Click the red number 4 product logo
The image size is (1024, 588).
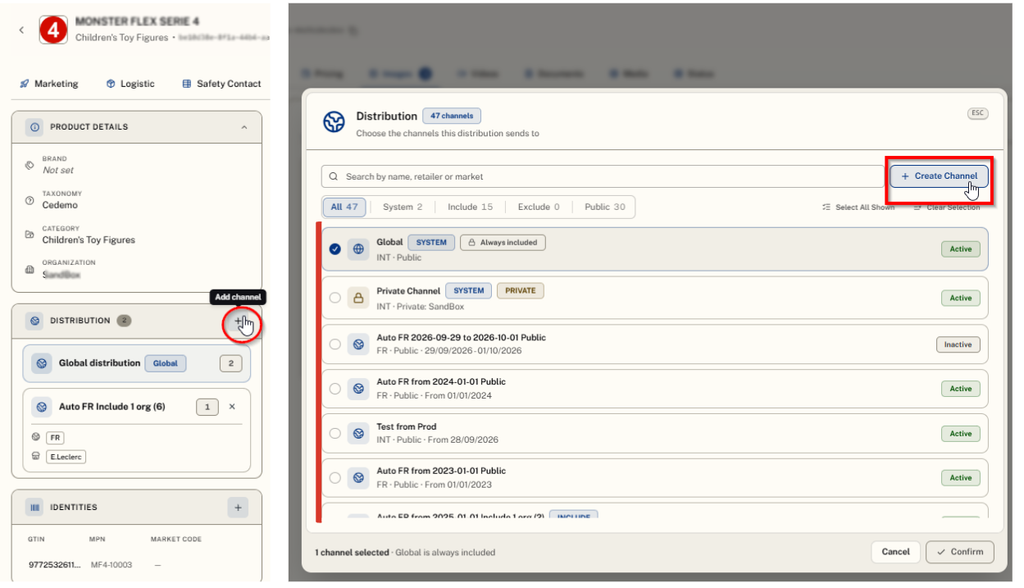click(x=53, y=30)
